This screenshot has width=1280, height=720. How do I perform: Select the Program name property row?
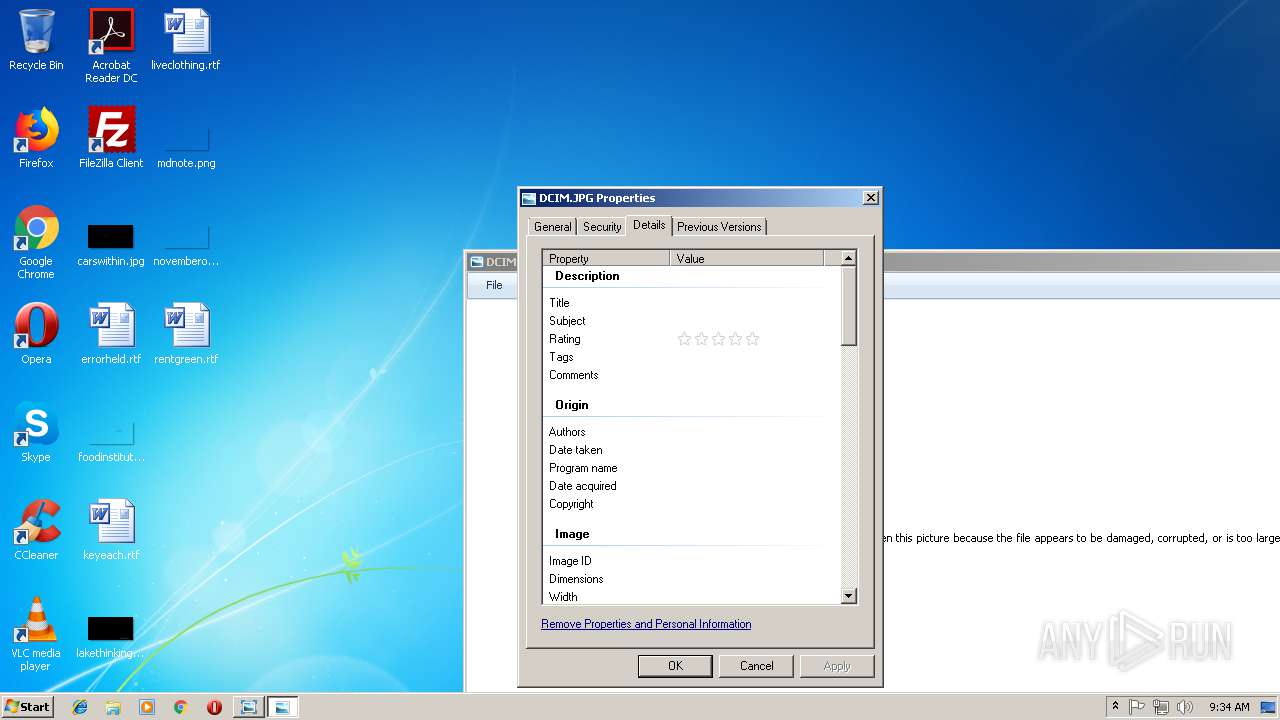691,468
